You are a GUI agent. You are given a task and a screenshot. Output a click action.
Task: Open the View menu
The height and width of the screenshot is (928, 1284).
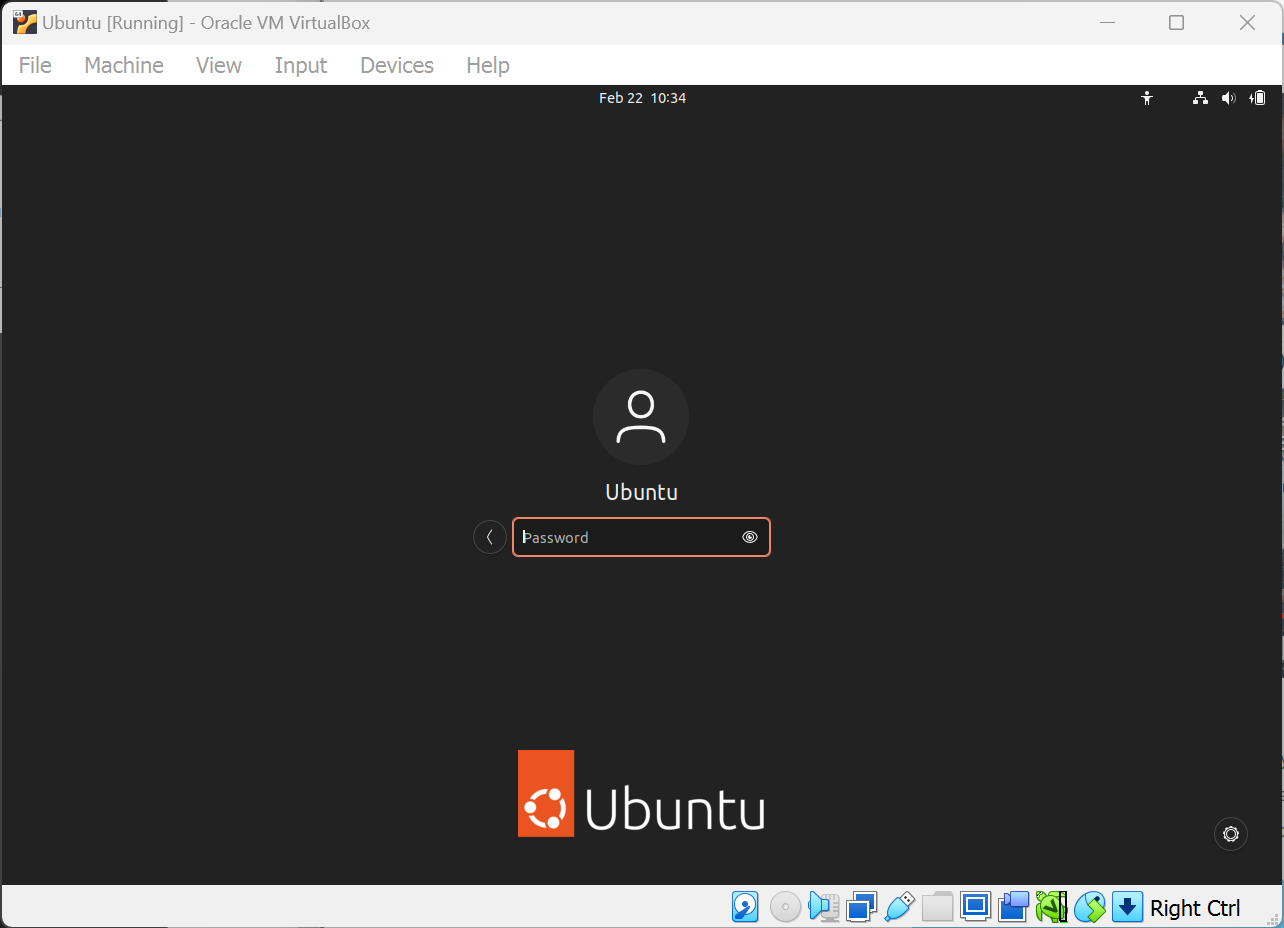(219, 65)
